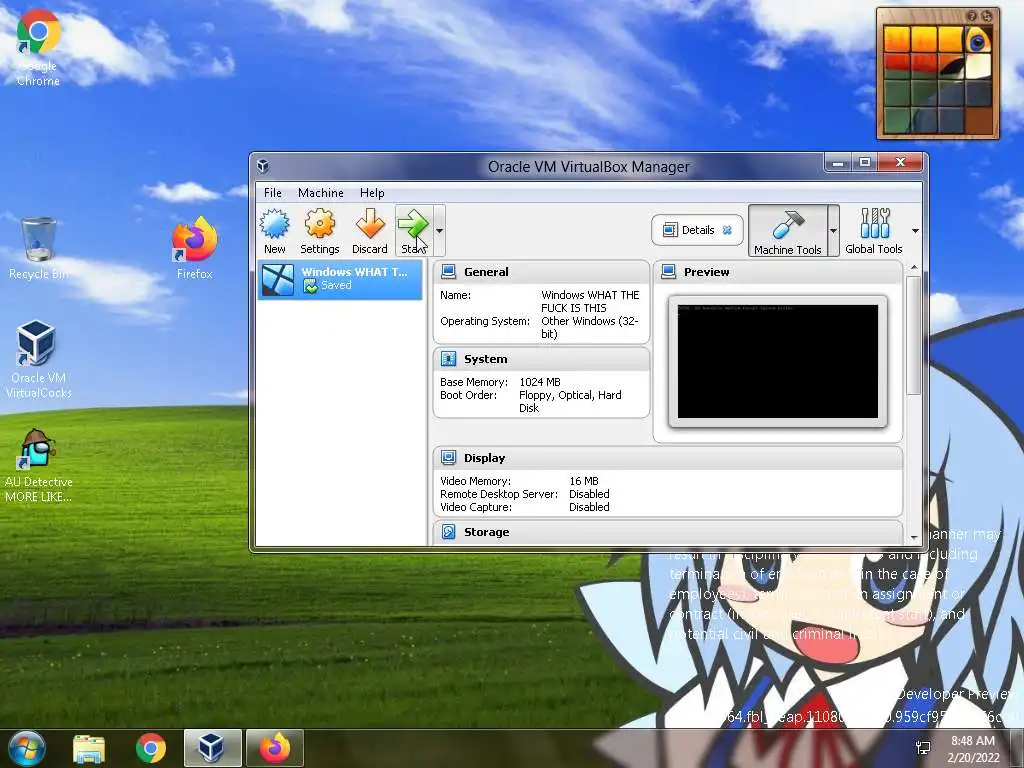Screen dimensions: 1024x768
Task: Click the VirtualBox taskbar button
Action: click(x=212, y=748)
